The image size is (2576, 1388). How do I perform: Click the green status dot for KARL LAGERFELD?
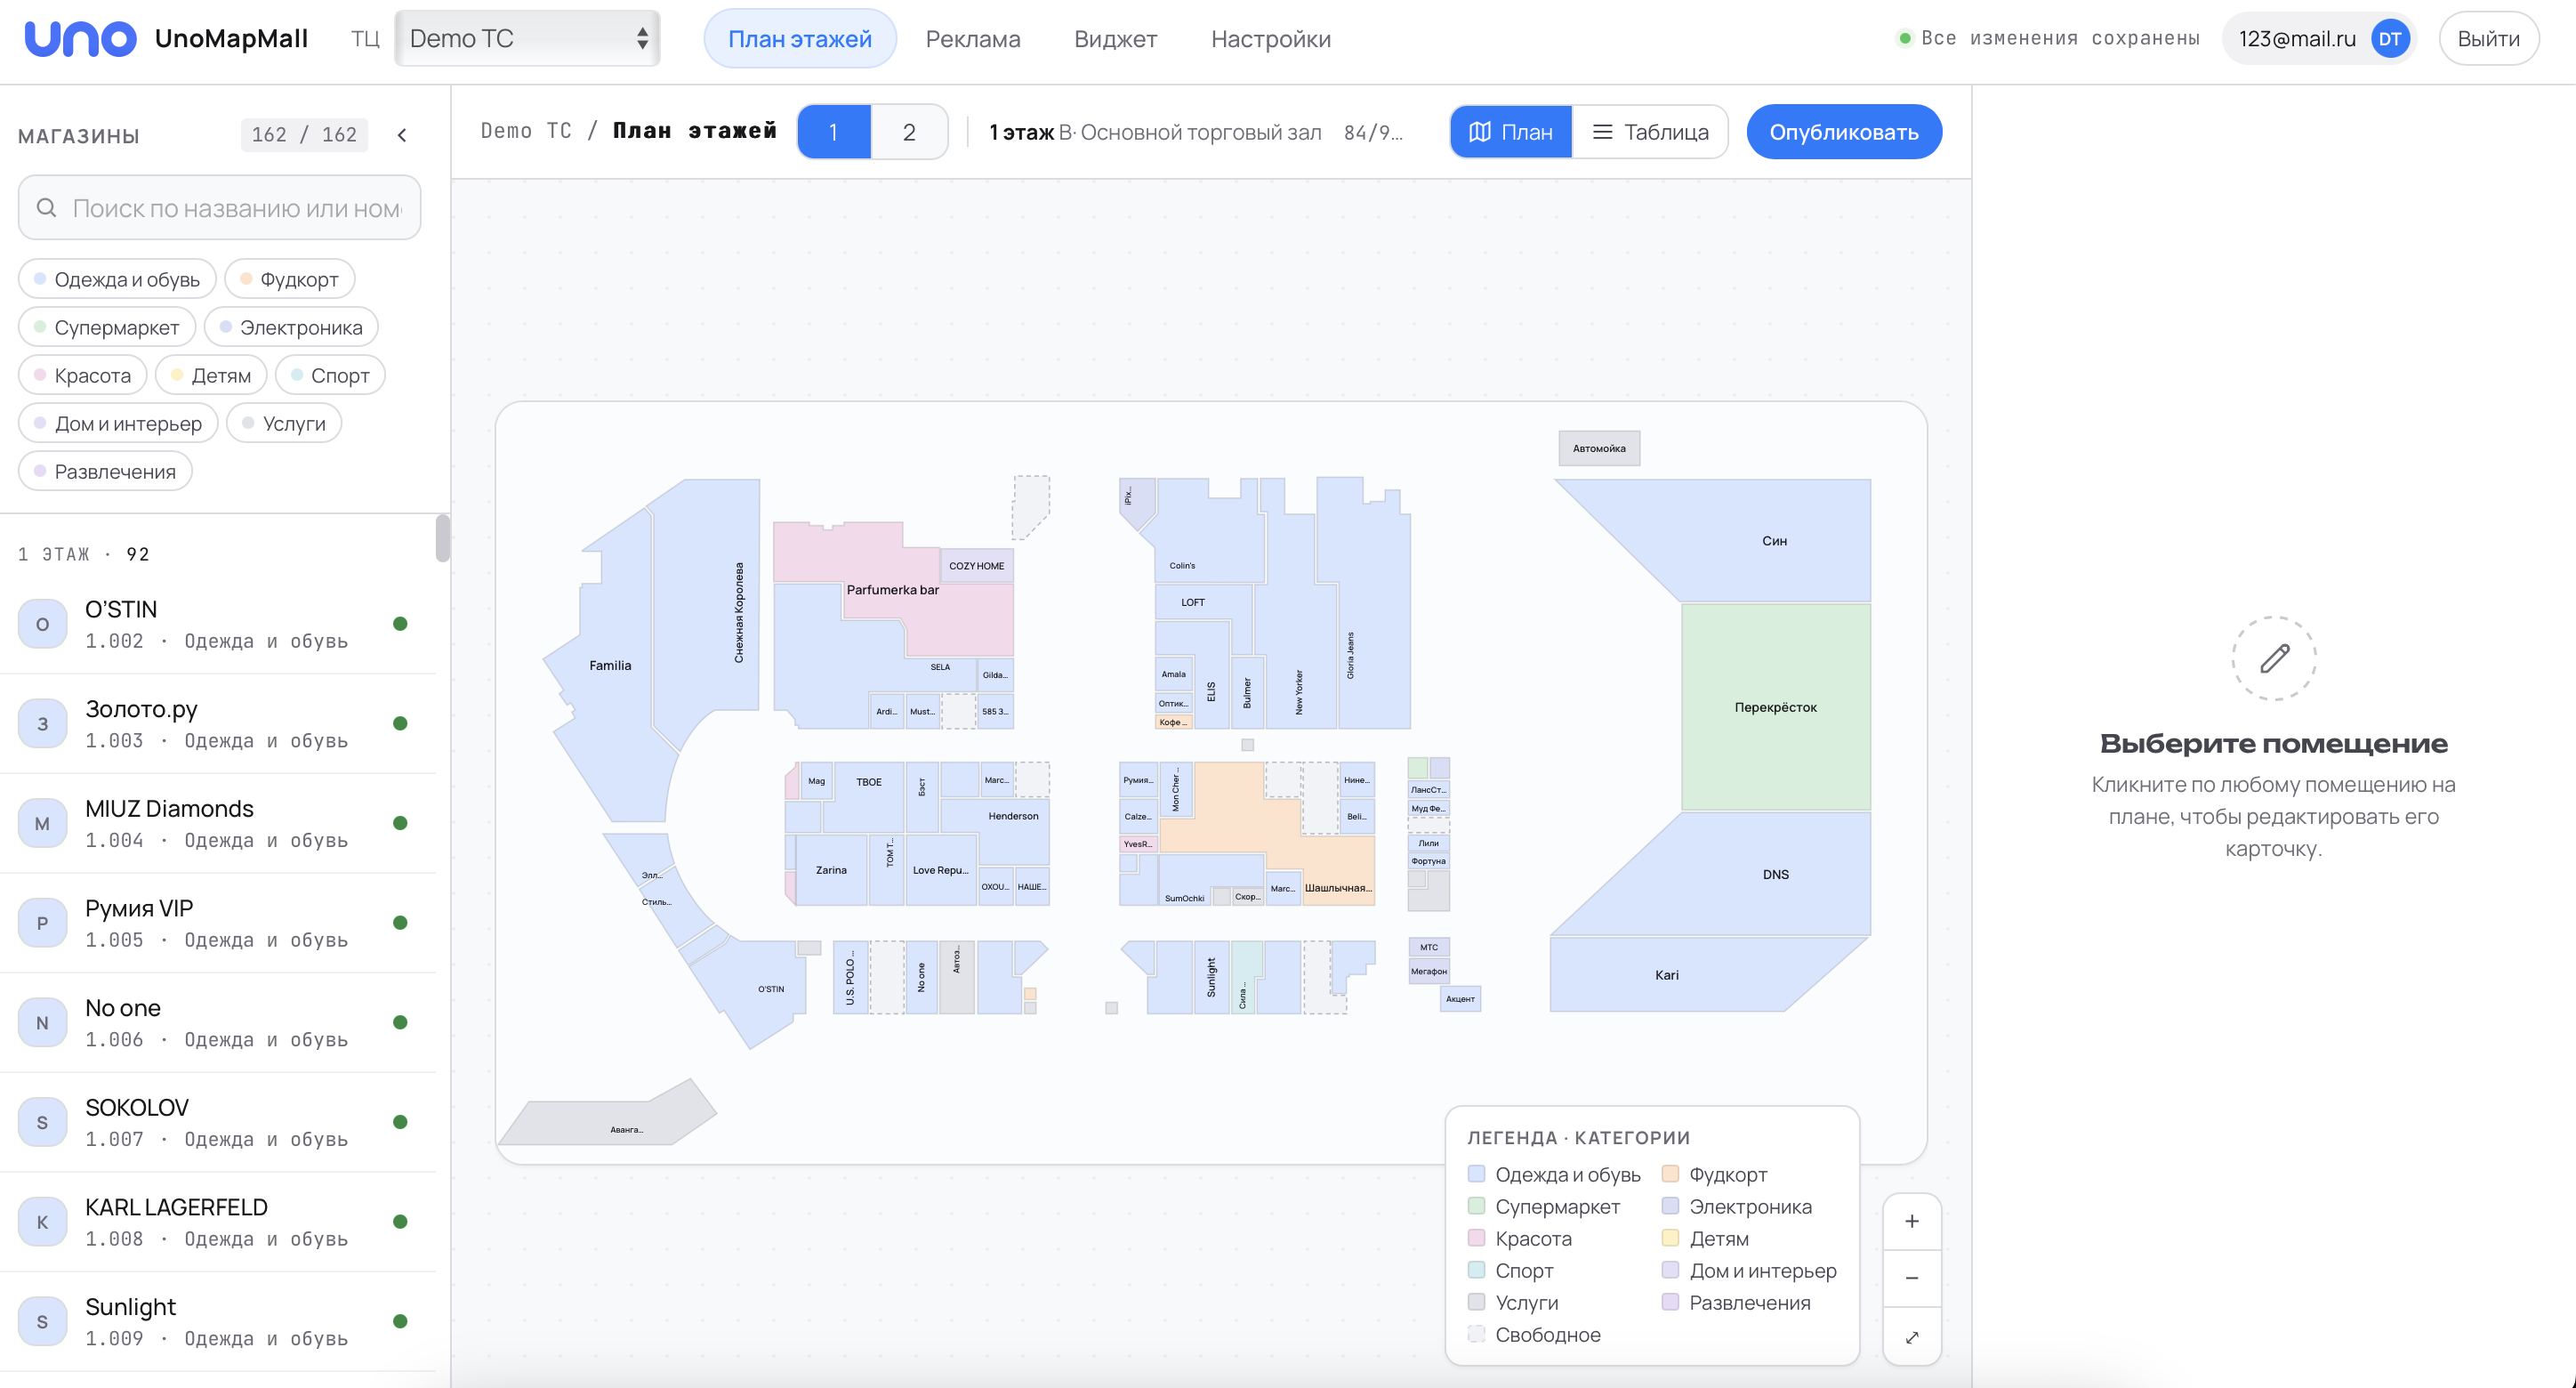click(400, 1221)
